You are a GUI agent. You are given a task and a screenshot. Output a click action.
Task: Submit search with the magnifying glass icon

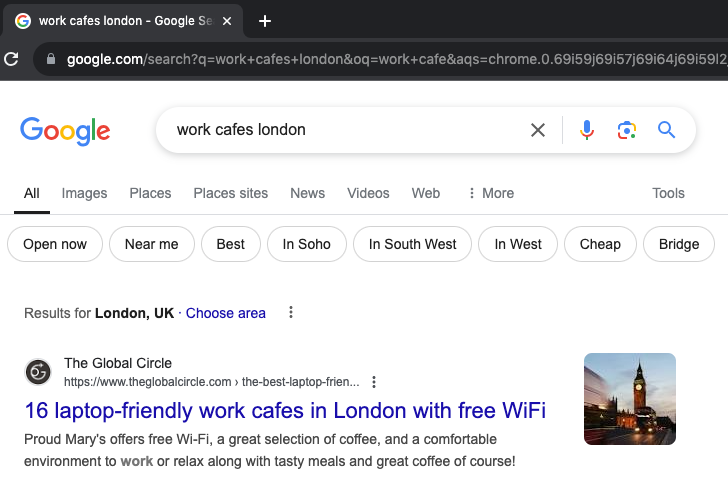coord(666,130)
